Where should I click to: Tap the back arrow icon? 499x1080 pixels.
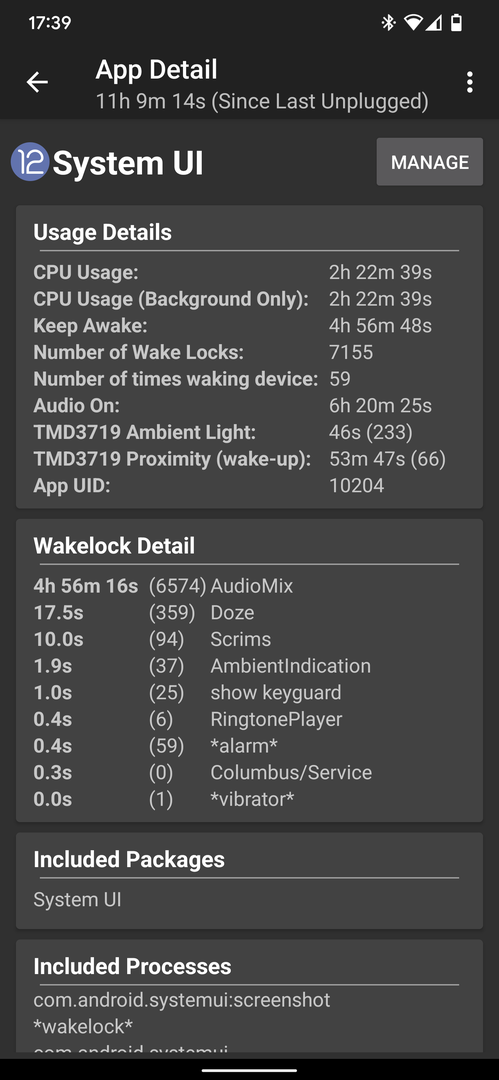[x=37, y=82]
